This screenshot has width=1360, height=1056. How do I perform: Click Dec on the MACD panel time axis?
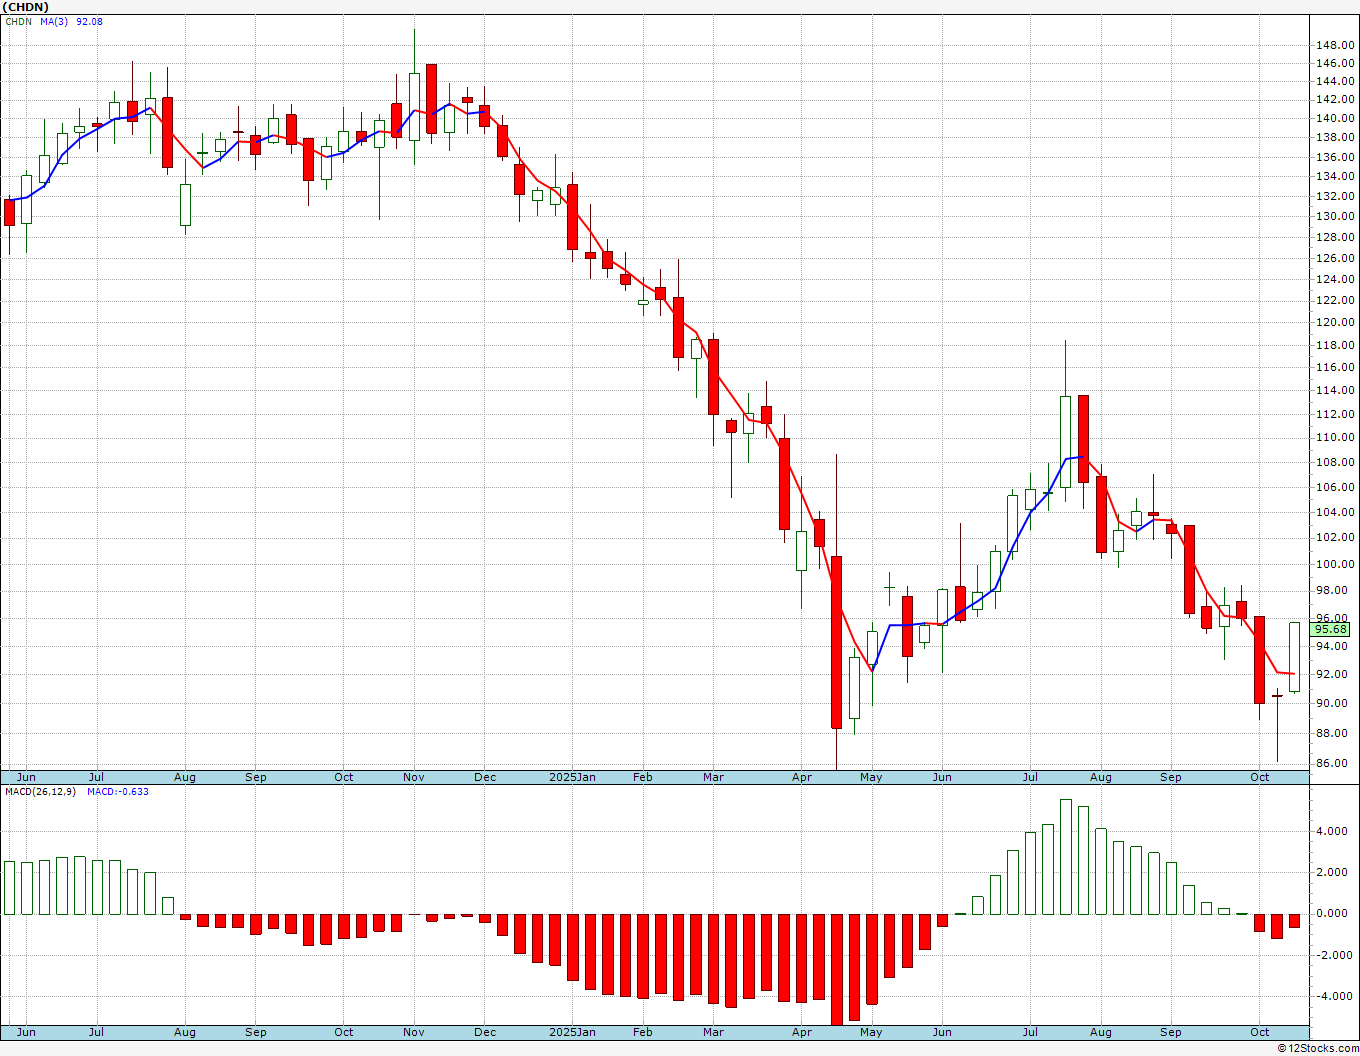pos(485,1032)
